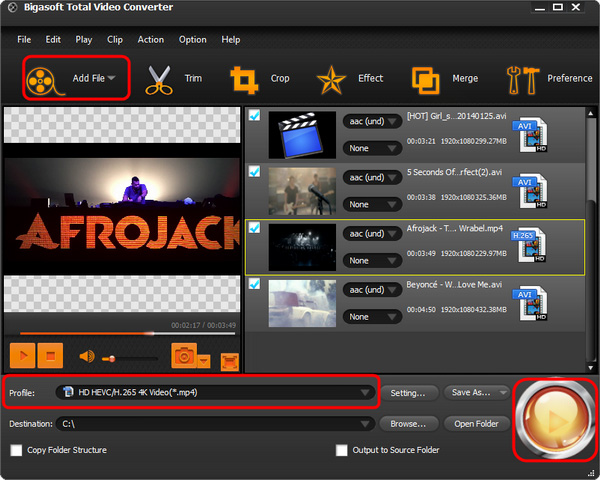
Task: Click AVI format icon for [HOT] Girl_s file
Action: coord(531,136)
